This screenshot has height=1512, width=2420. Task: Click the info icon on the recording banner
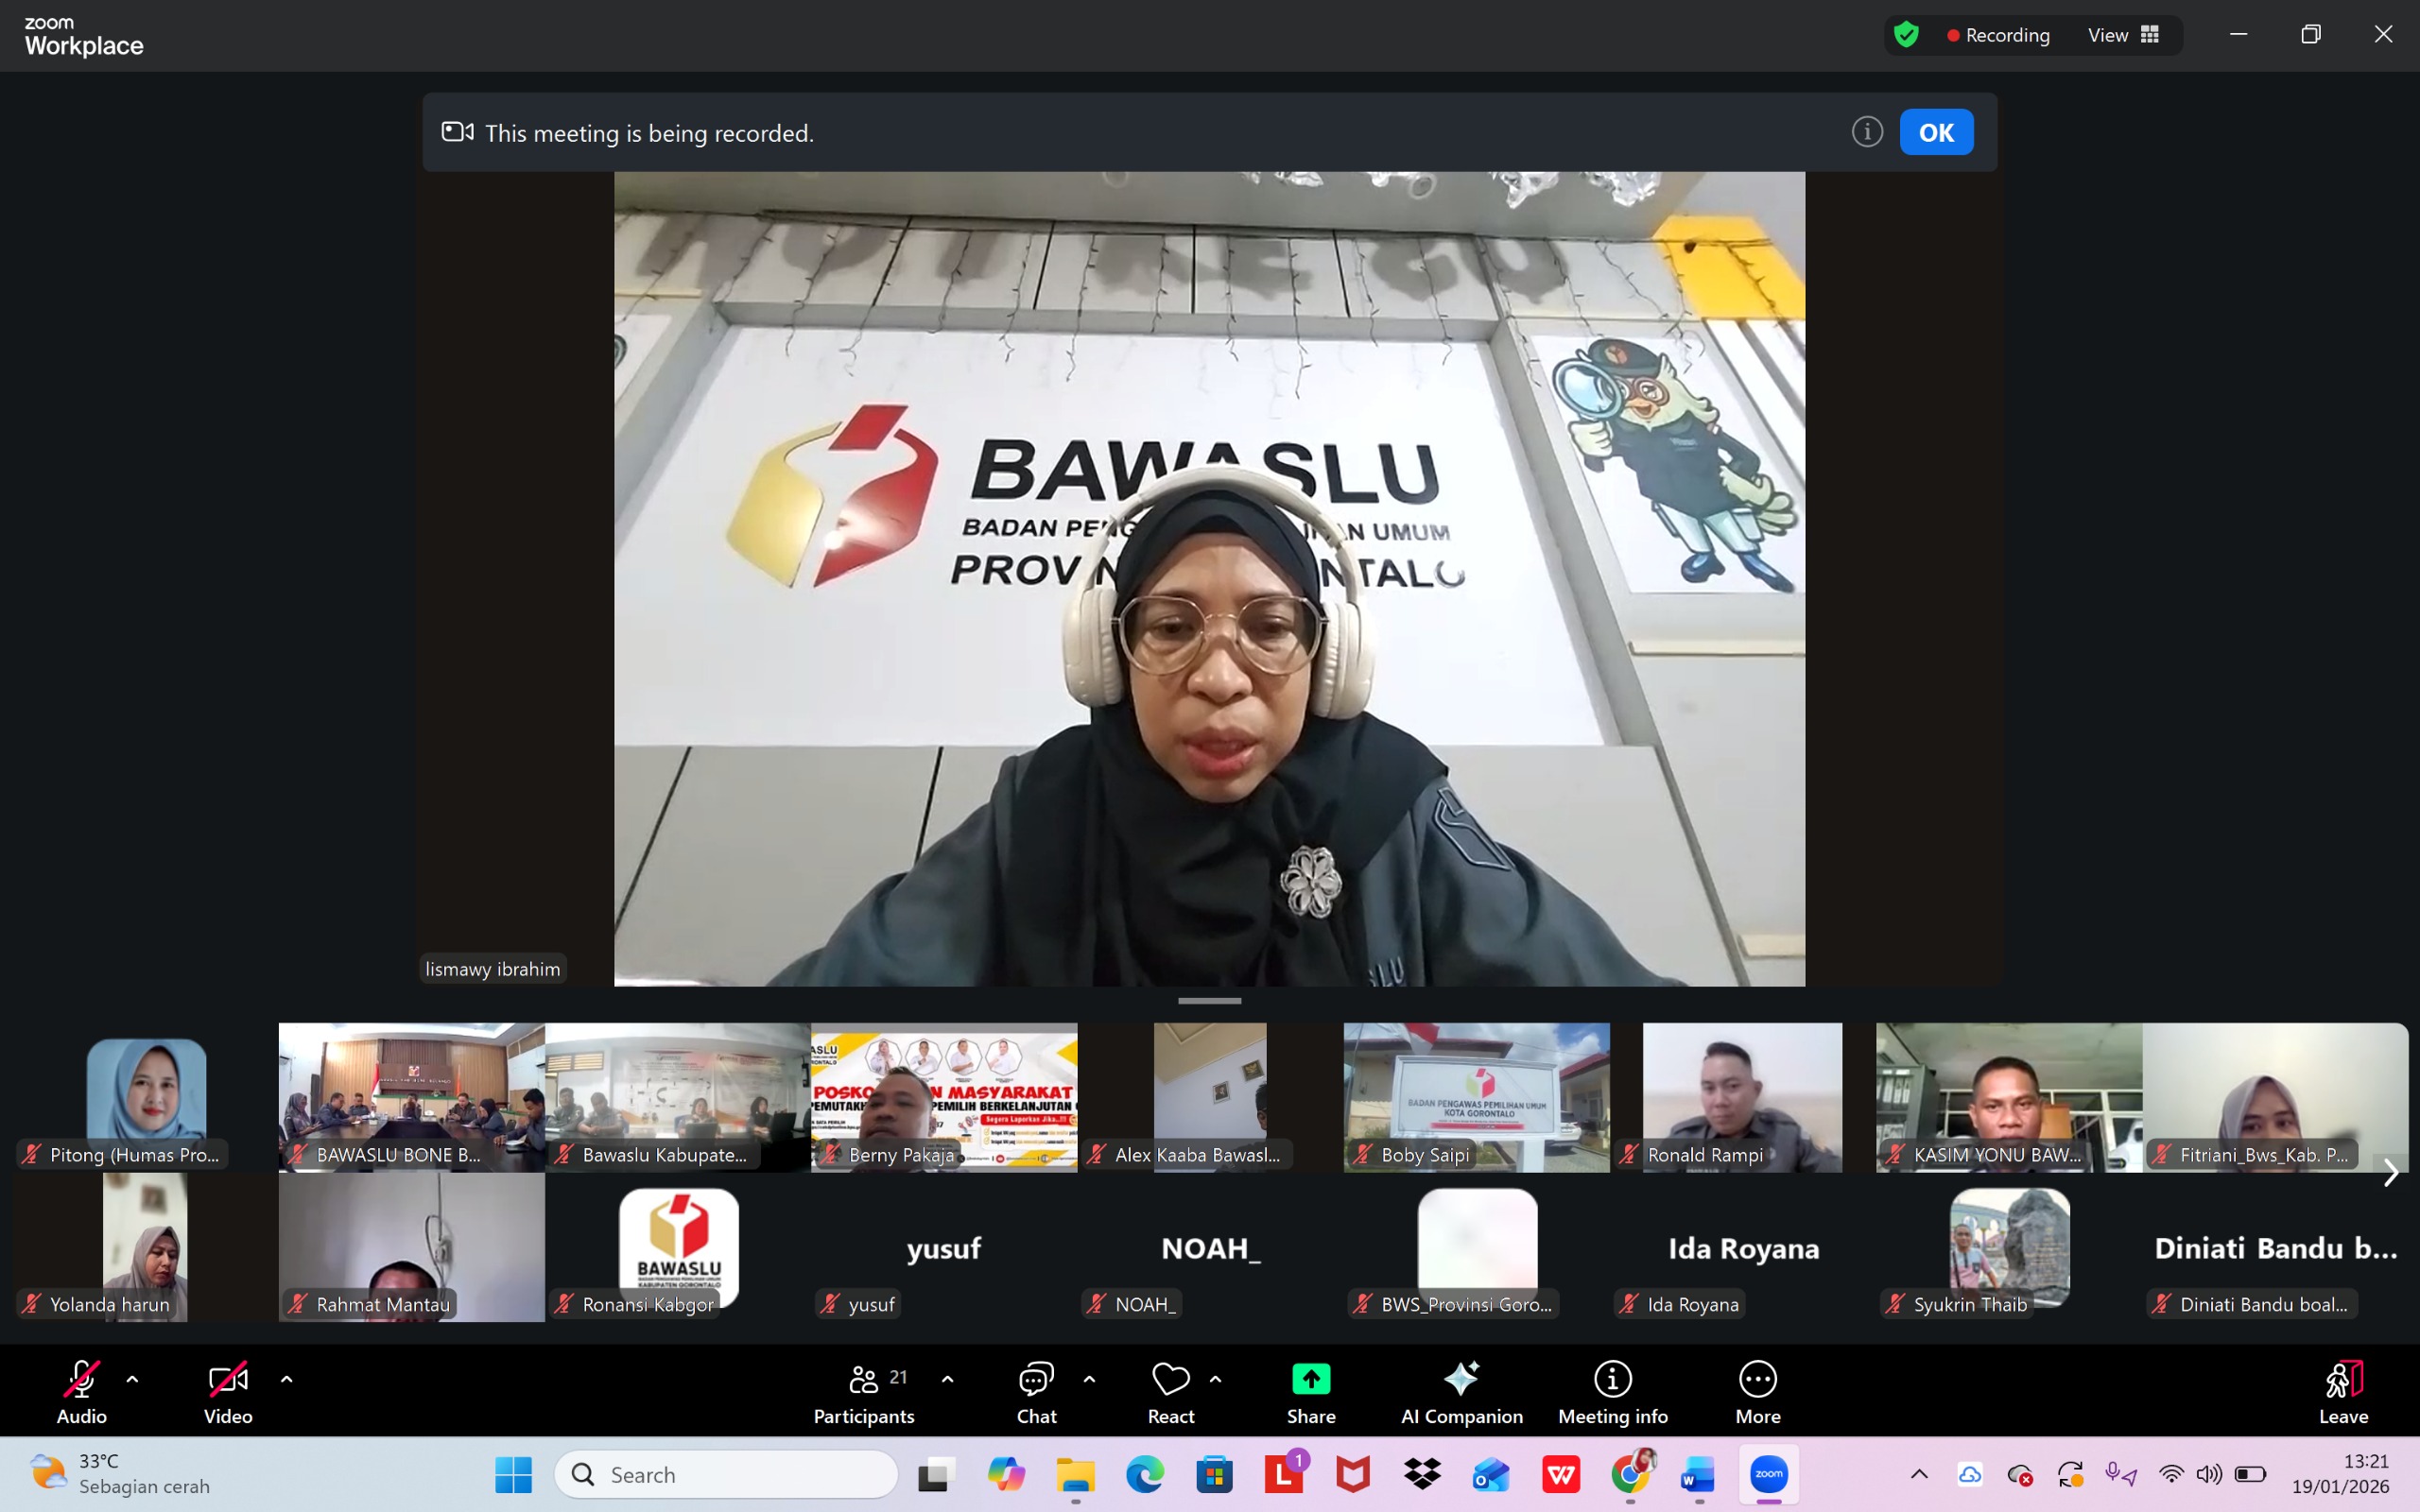point(1866,131)
